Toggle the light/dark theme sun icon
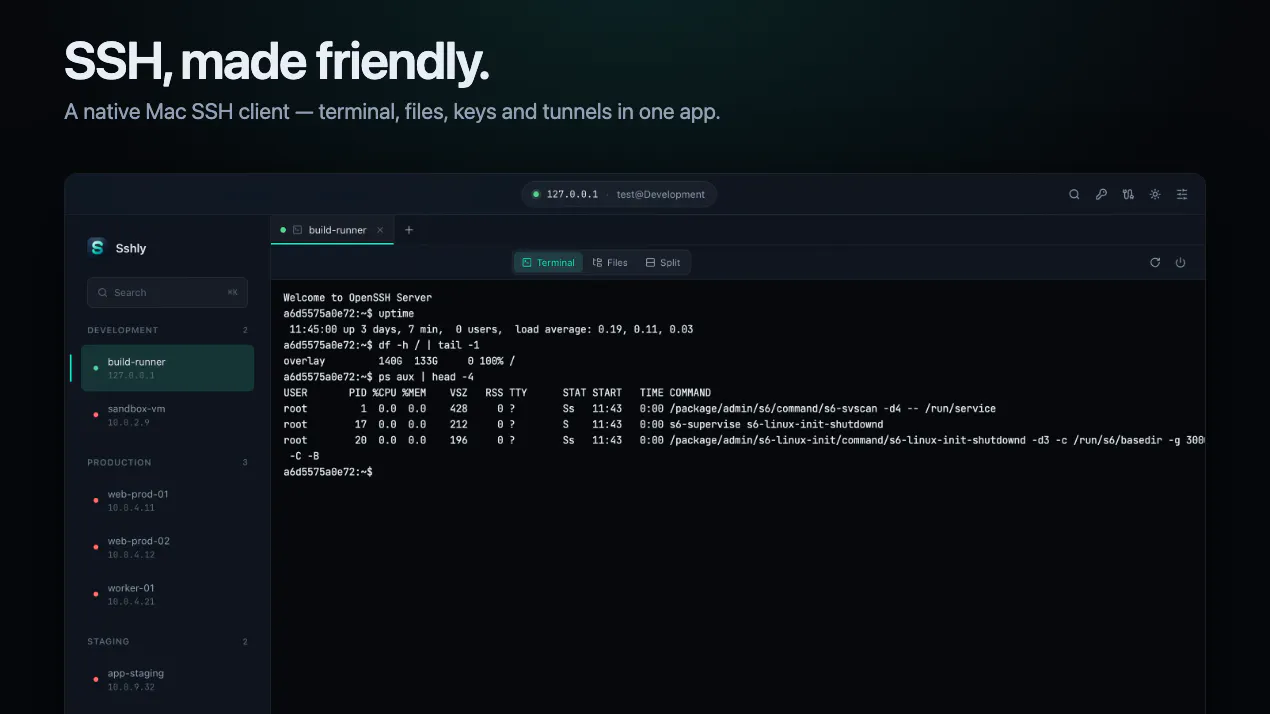 pos(1155,195)
